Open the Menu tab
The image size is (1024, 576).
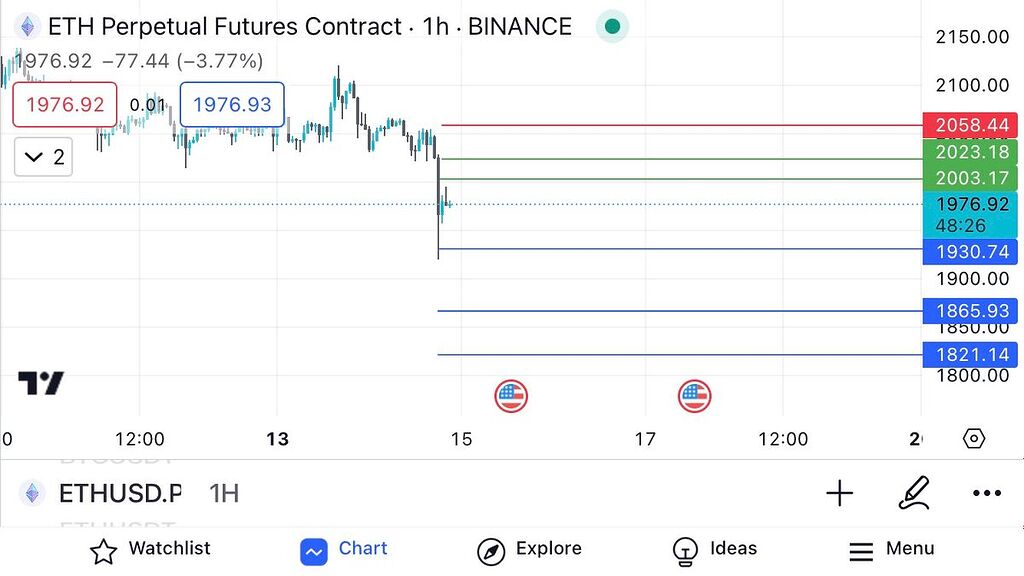tap(891, 549)
